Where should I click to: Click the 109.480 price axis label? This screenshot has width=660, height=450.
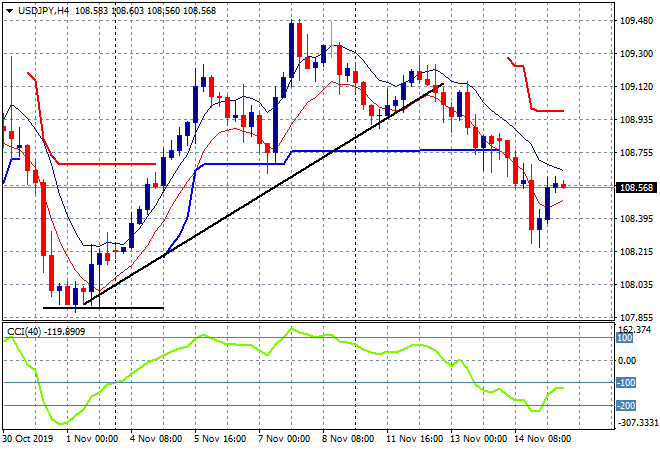(636, 21)
